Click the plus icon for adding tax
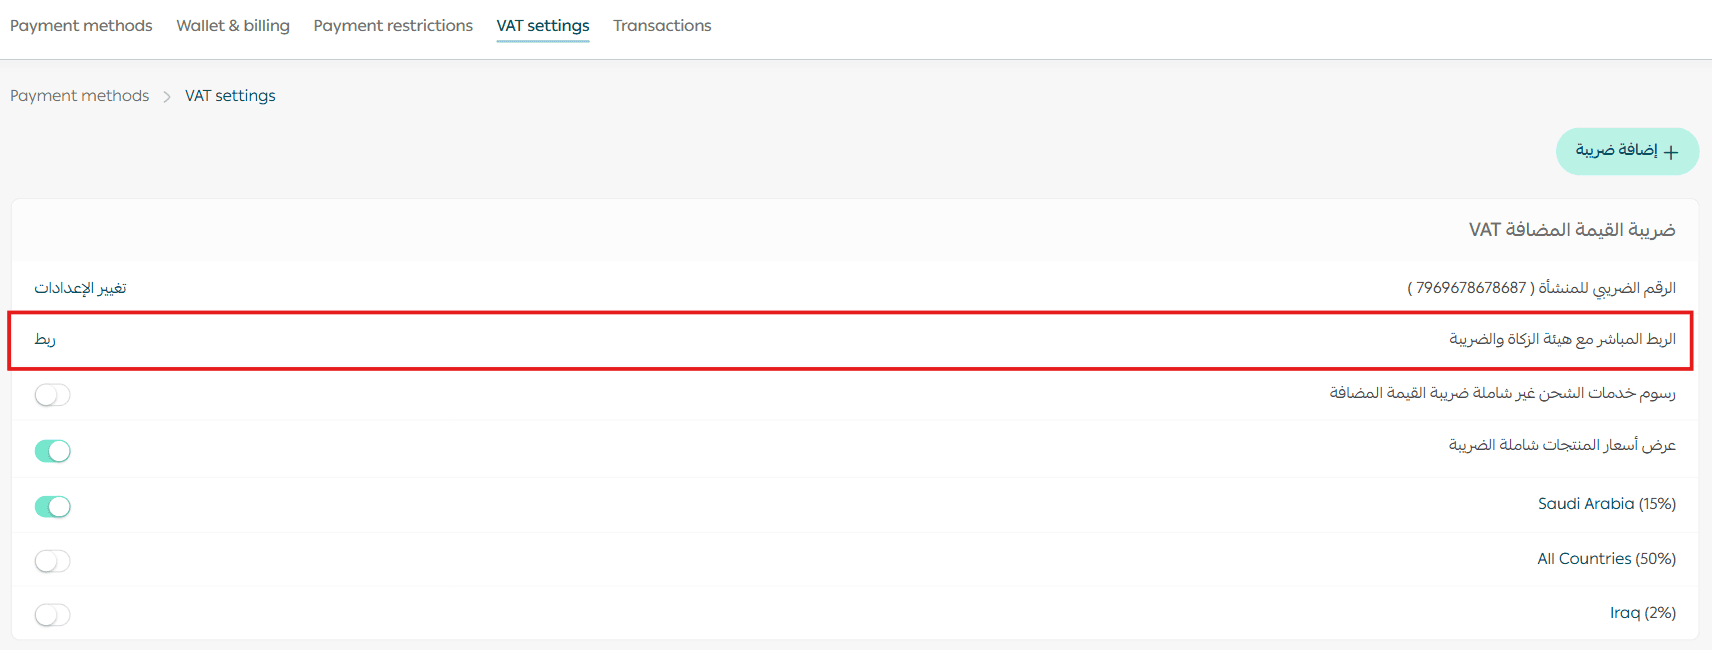1712x650 pixels. 1670,152
